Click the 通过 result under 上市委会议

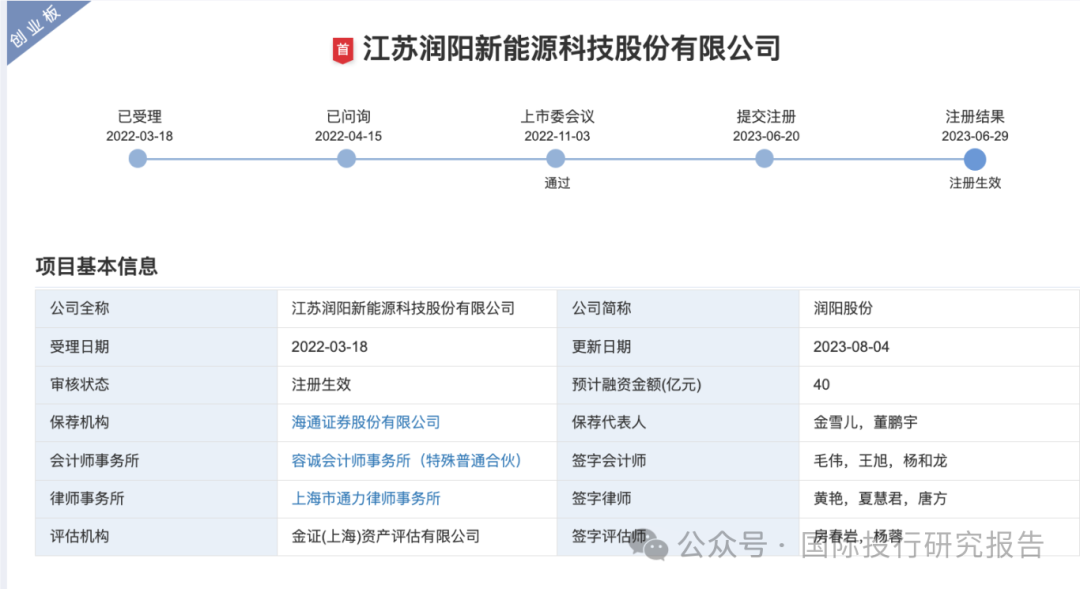pos(557,183)
